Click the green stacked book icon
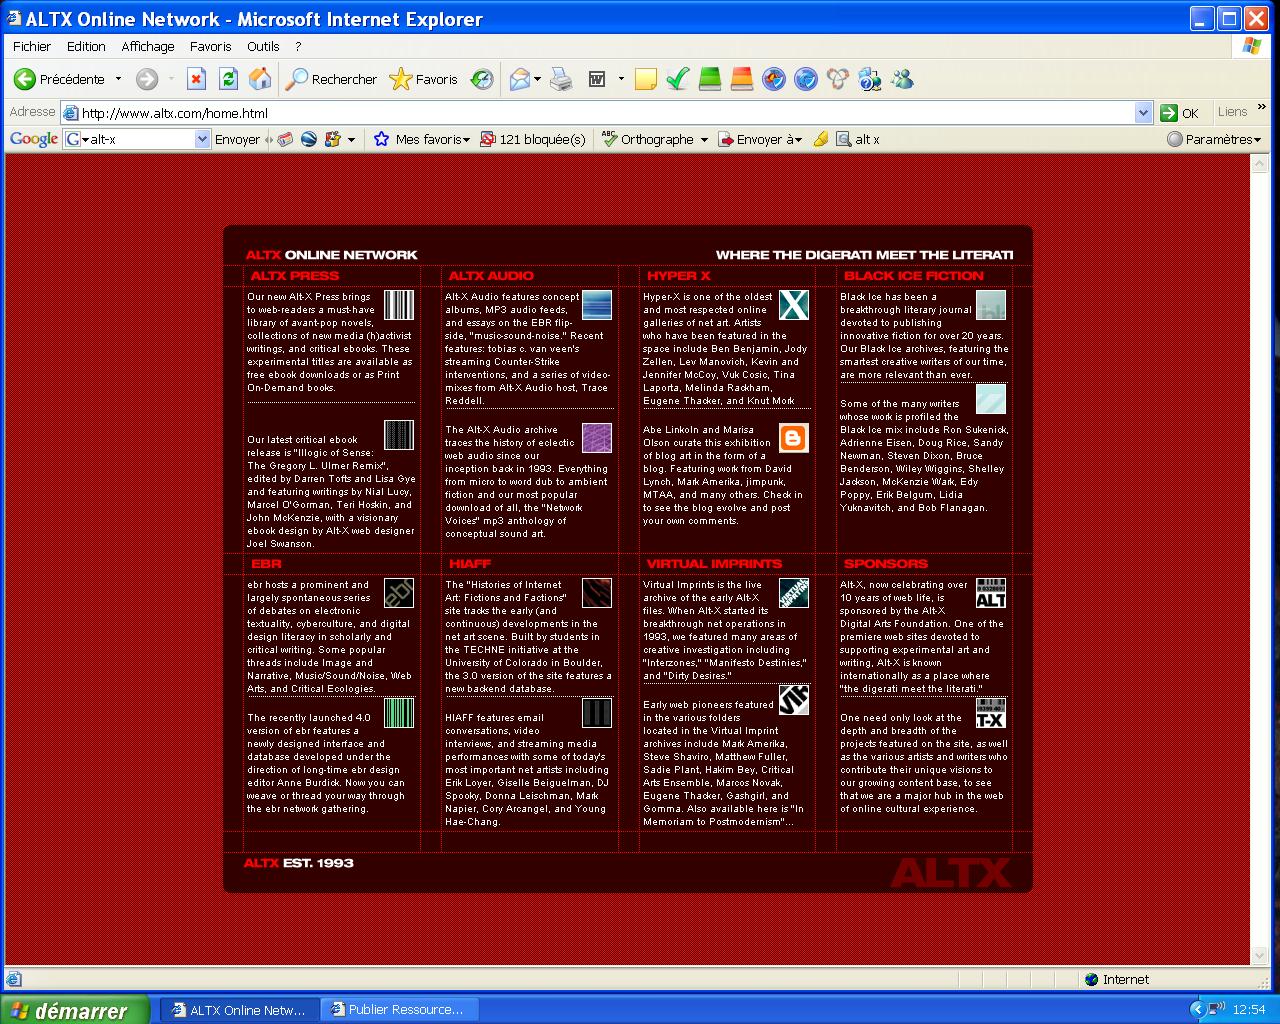1280x1024 pixels. (710, 79)
